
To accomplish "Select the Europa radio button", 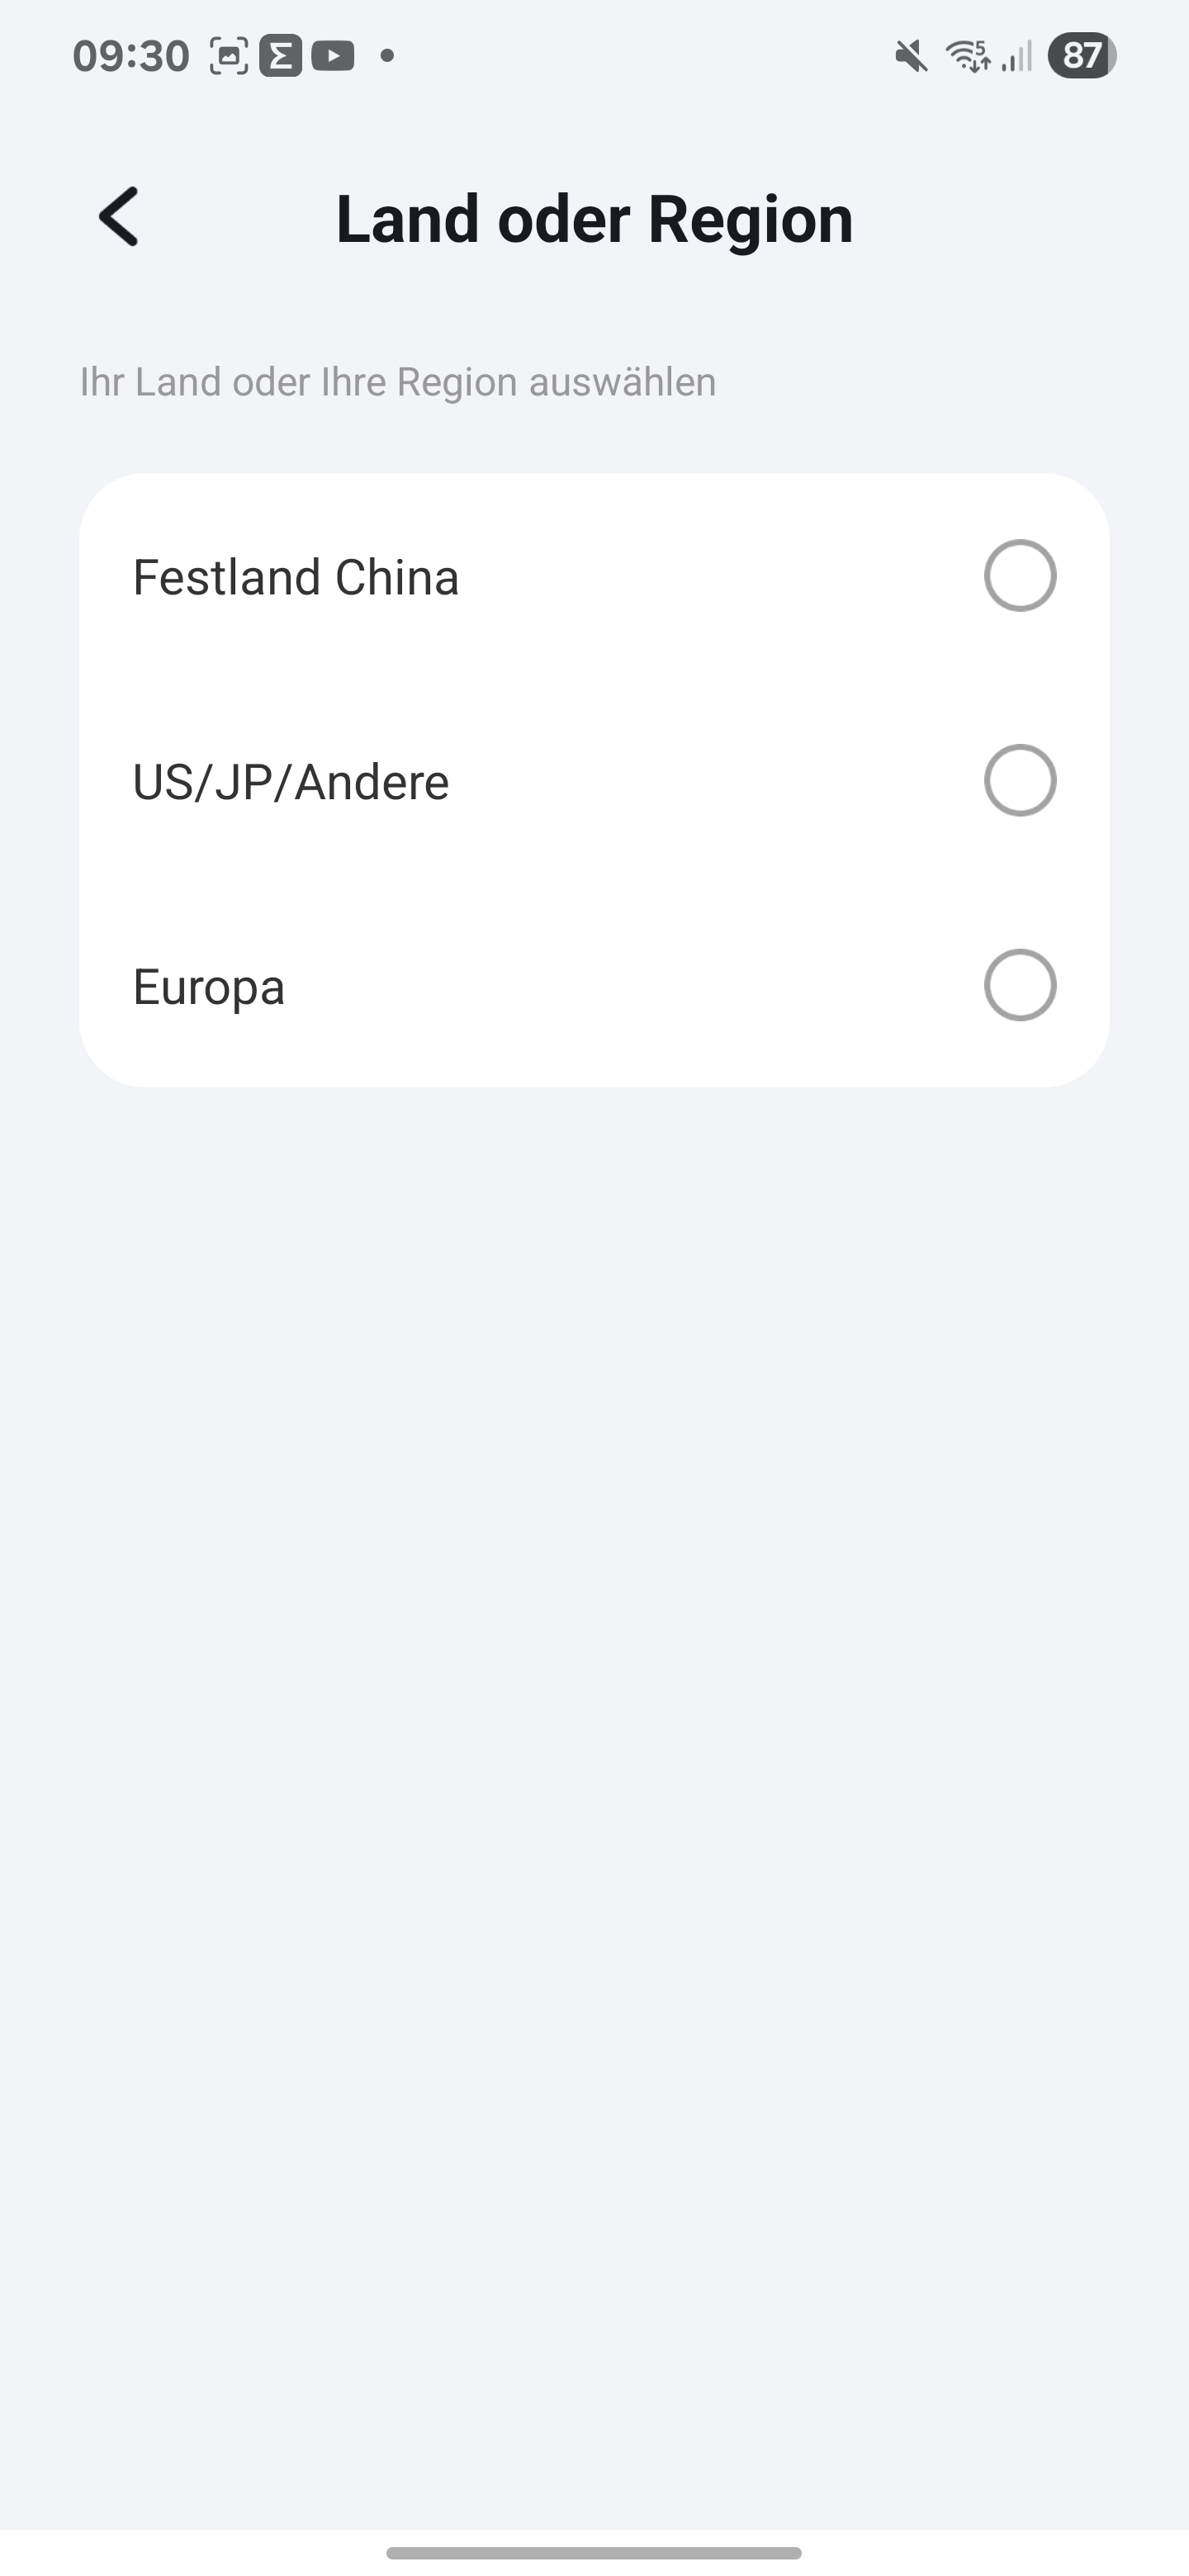I will [1019, 985].
